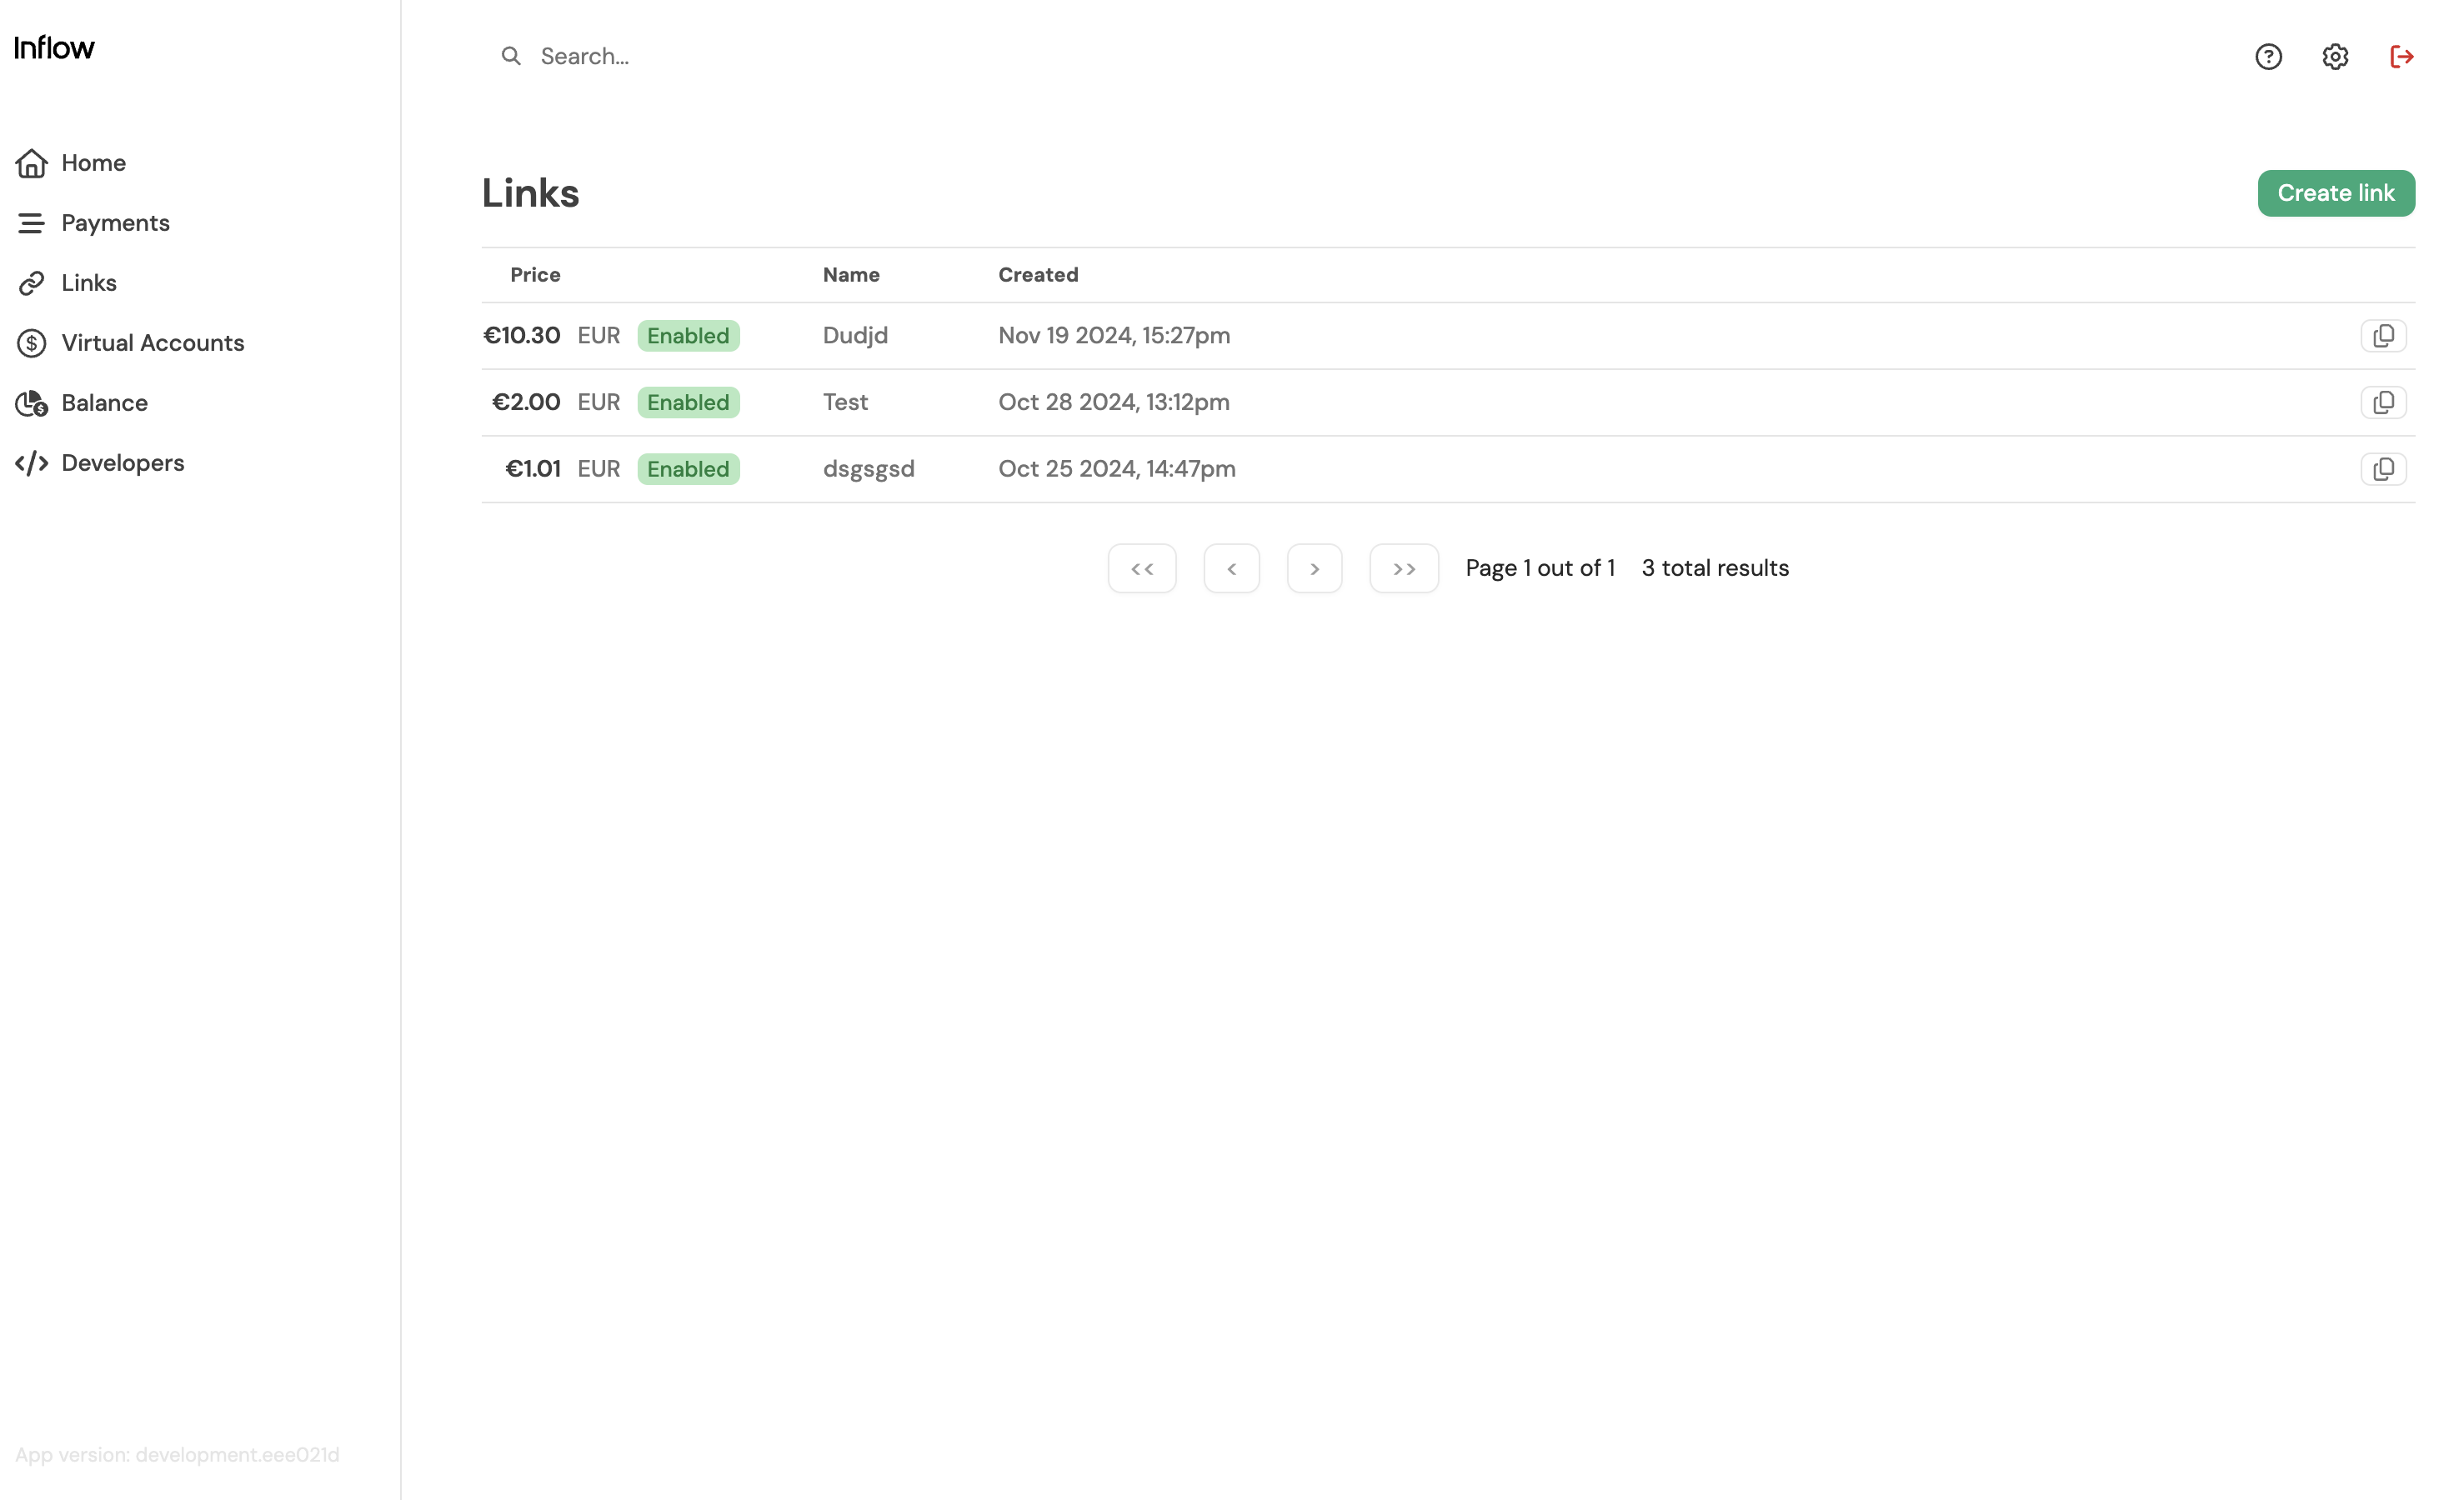Copy the Dudjd link with its copy icon
This screenshot has height=1500, width=2464.
[2383, 335]
